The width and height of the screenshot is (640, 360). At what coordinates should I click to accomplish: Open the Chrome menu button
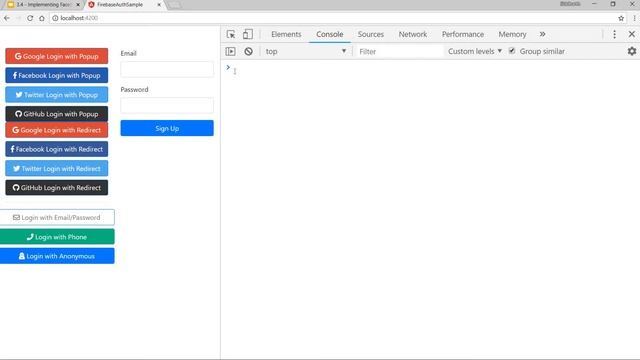[634, 18]
